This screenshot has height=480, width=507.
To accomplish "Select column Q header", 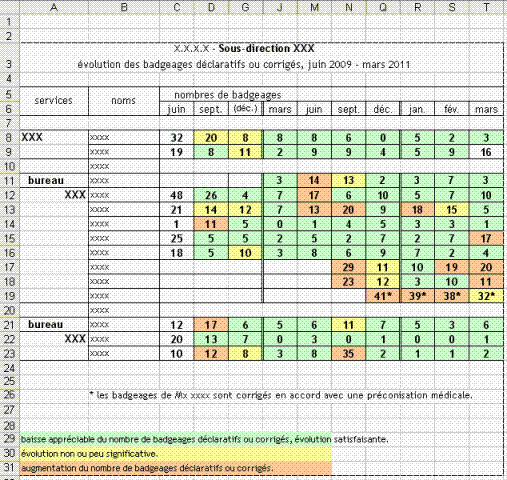I will point(383,7).
